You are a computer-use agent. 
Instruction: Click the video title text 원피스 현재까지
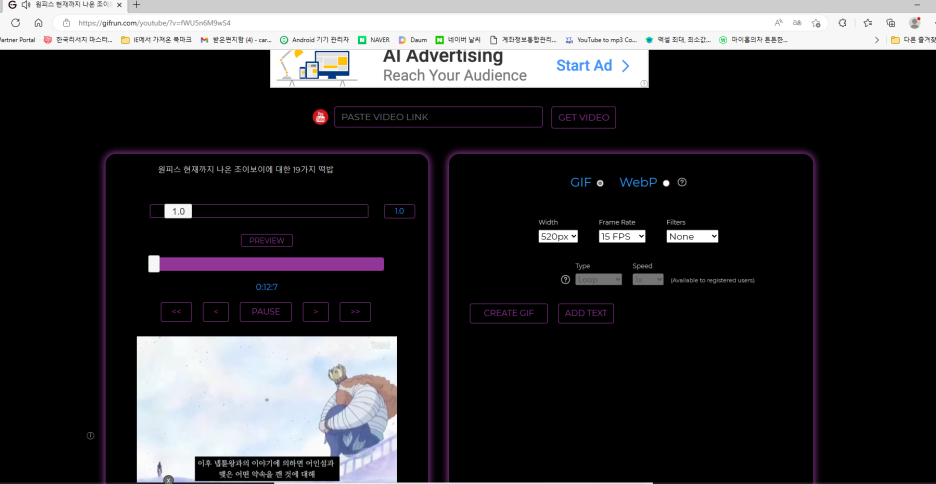click(x=245, y=169)
